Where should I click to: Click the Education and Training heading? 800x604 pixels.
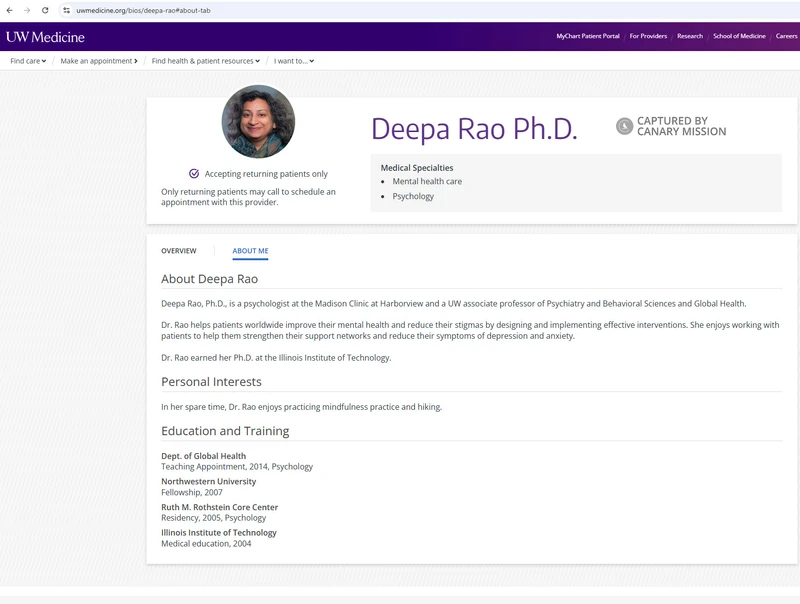click(225, 431)
